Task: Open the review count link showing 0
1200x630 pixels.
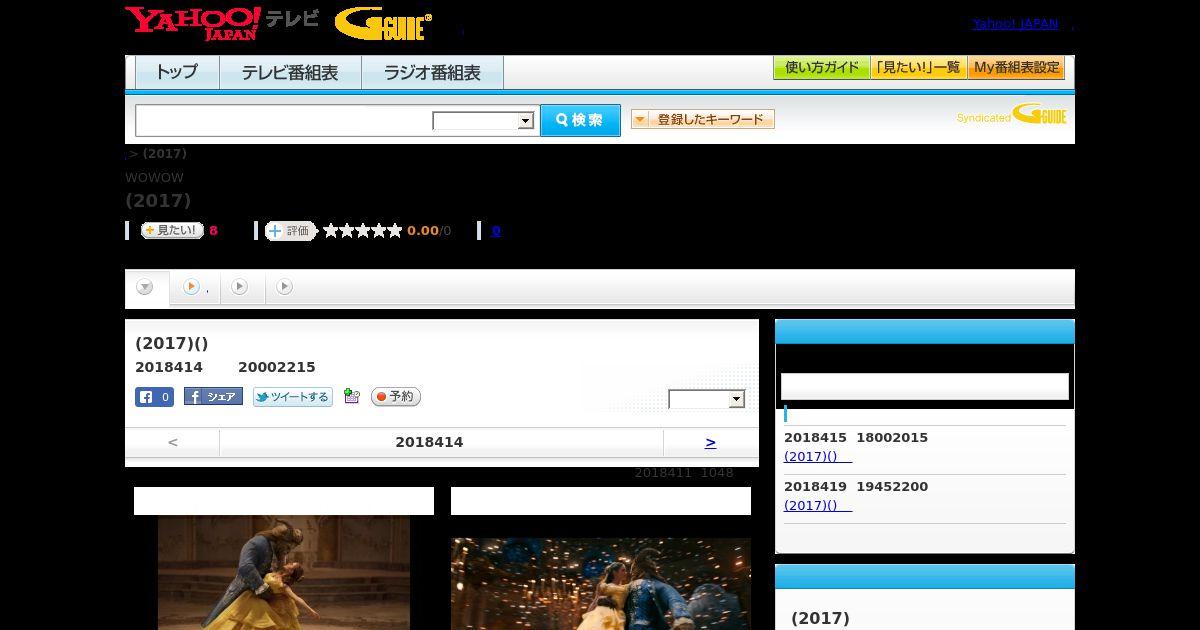Action: 496,231
